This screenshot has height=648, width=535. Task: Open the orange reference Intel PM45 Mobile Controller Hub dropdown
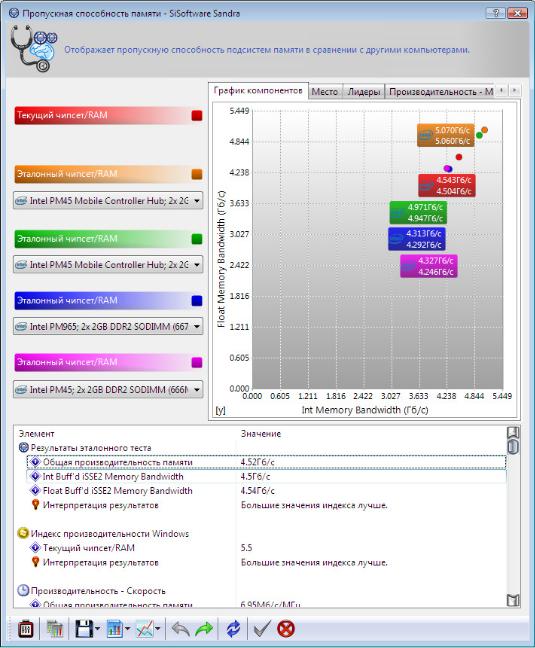click(x=108, y=200)
